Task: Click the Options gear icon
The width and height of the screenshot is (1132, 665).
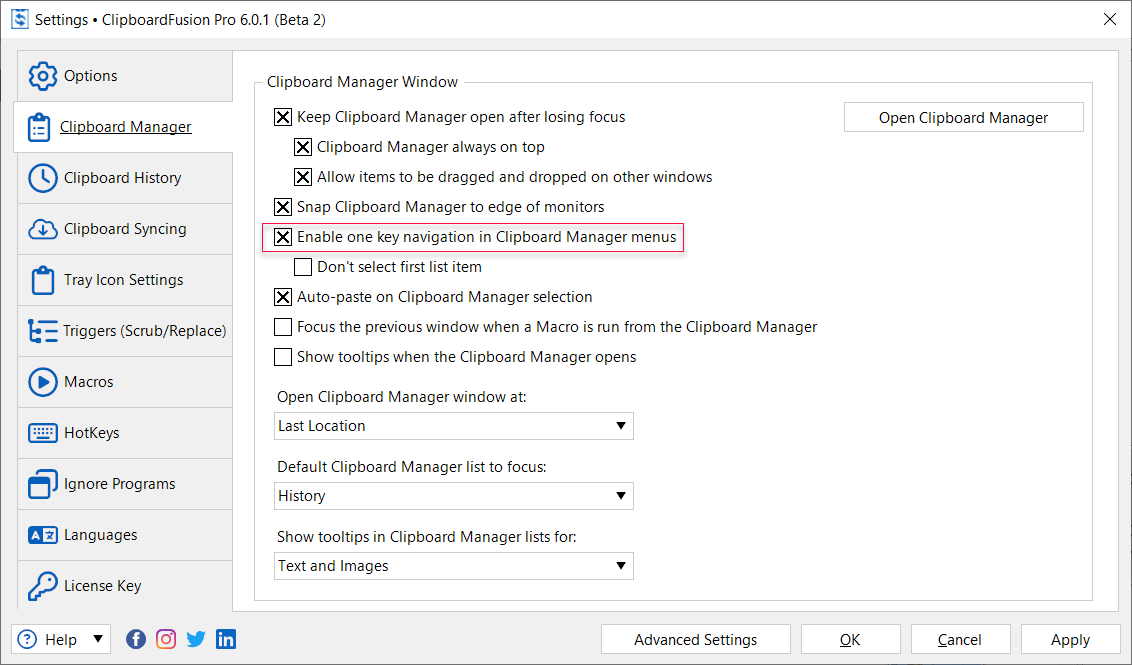Action: [42, 77]
